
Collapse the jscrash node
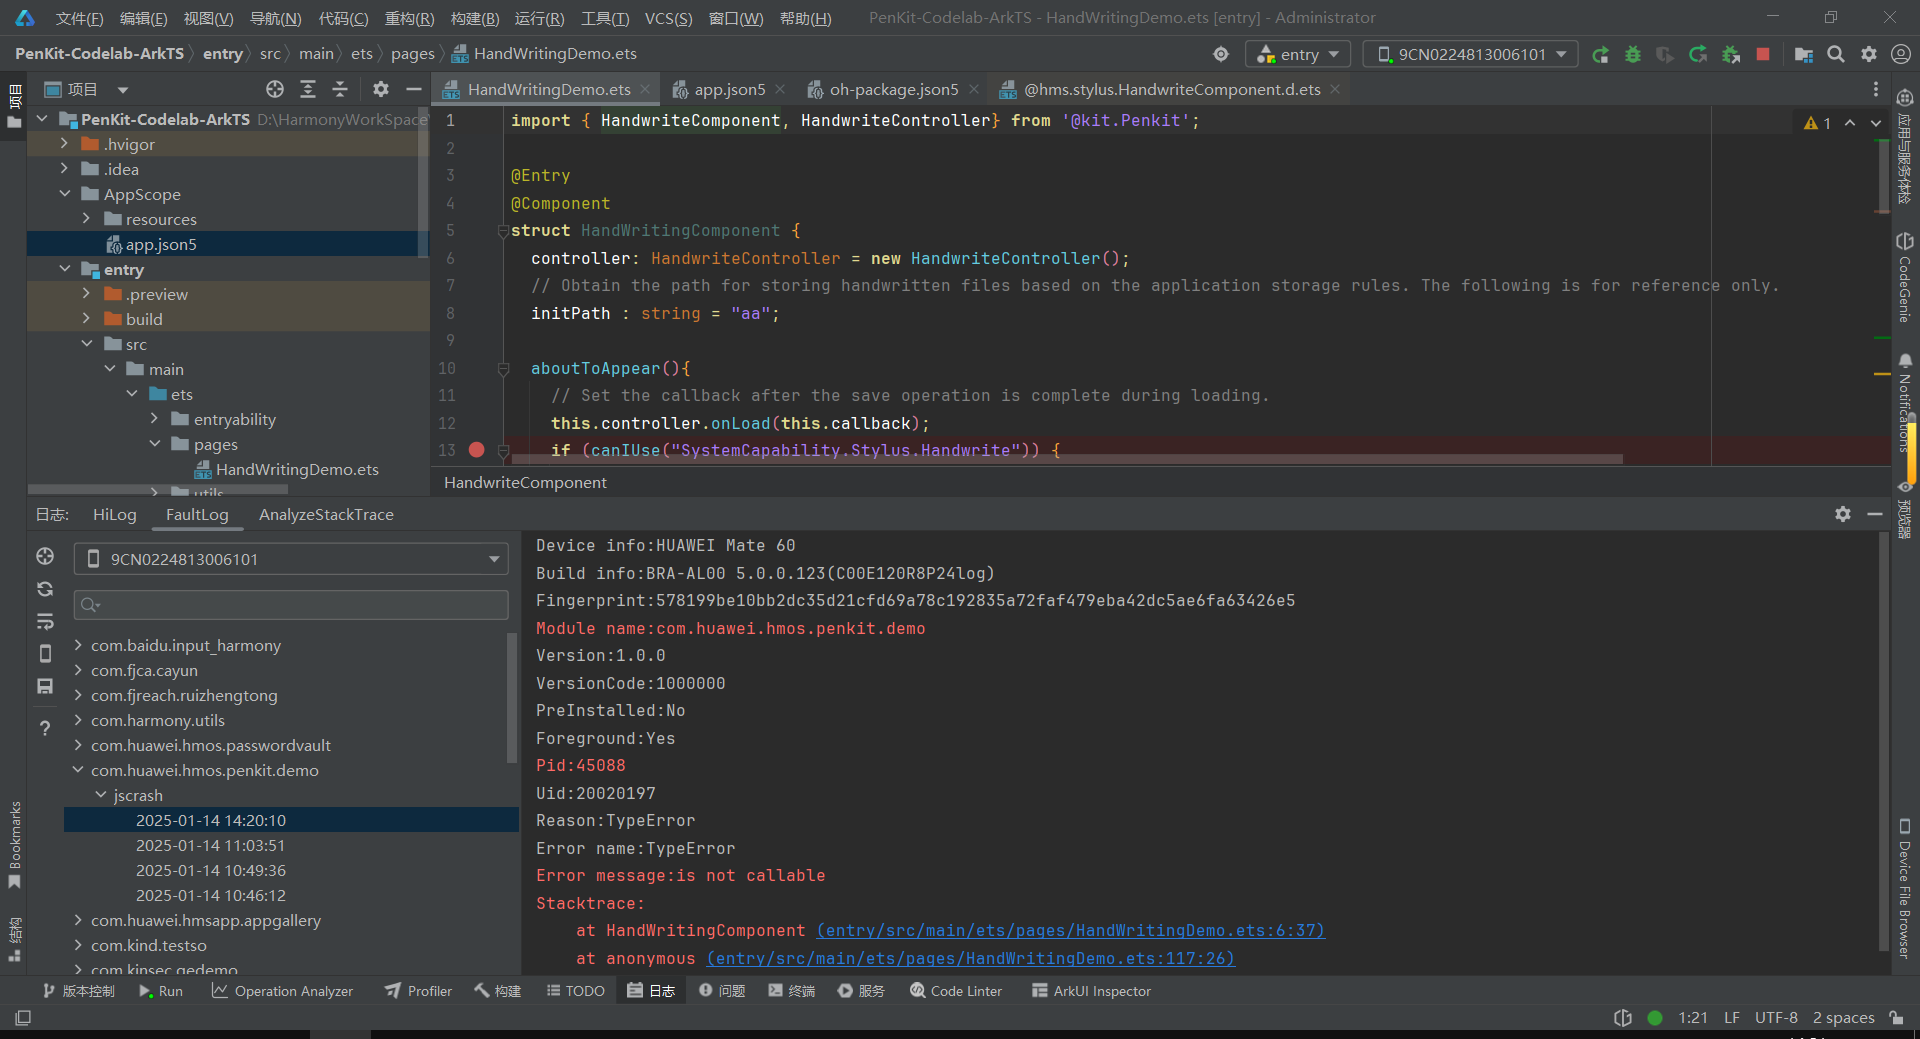[100, 795]
